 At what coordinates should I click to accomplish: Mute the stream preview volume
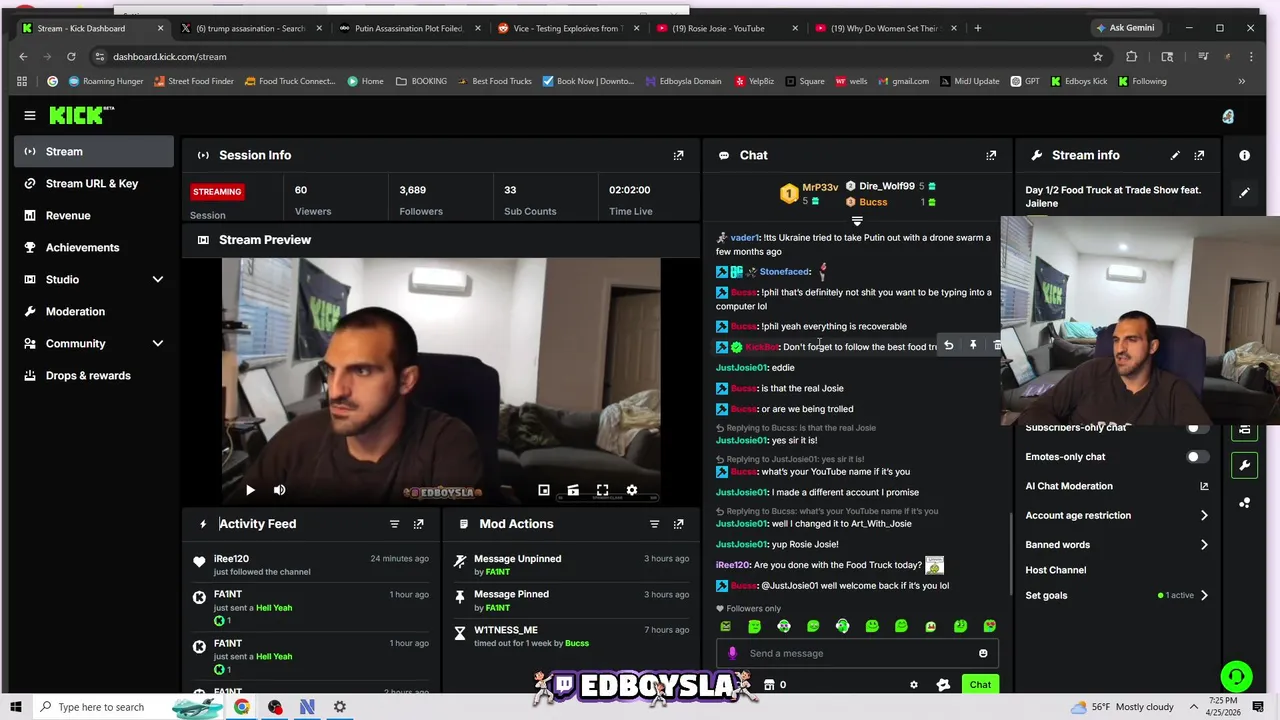click(x=280, y=490)
